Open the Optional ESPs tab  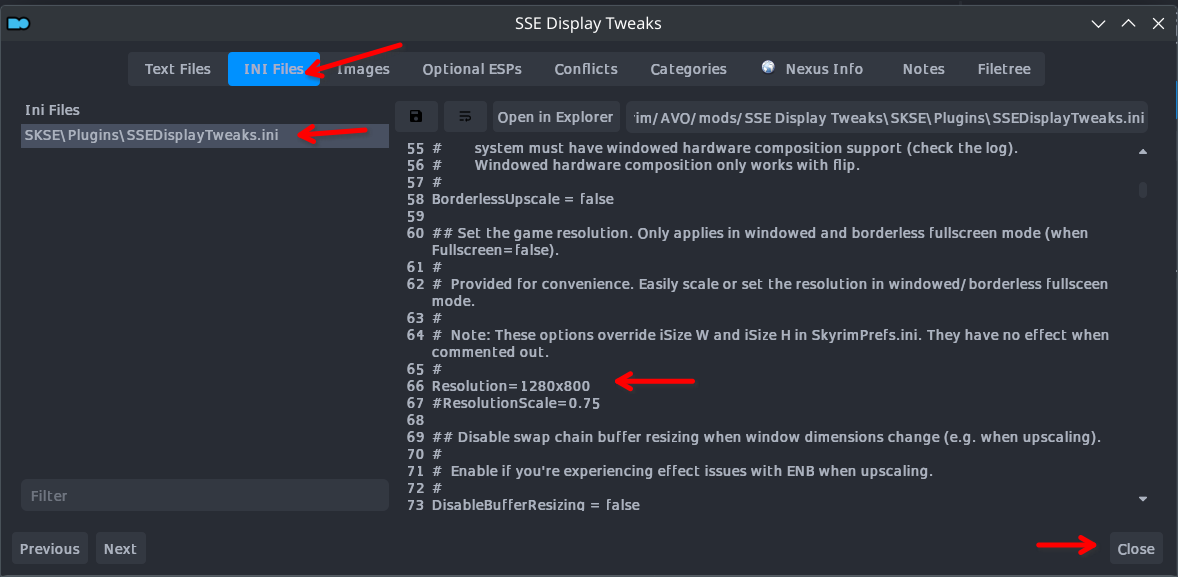coord(472,69)
